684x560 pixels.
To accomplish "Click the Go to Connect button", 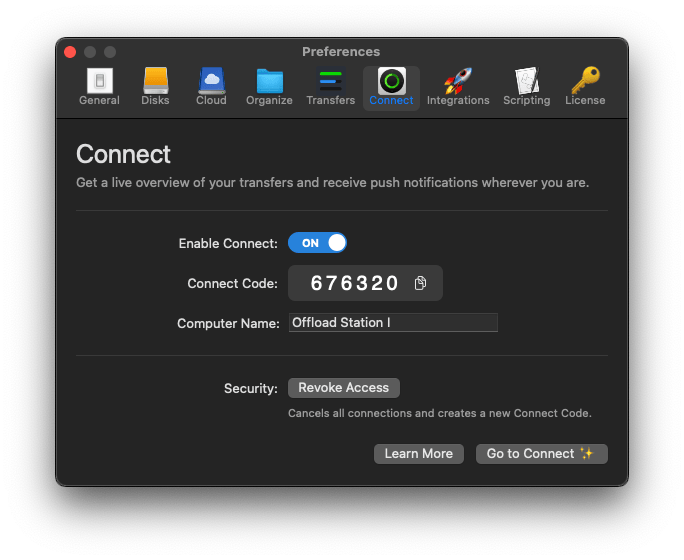I will [x=541, y=454].
